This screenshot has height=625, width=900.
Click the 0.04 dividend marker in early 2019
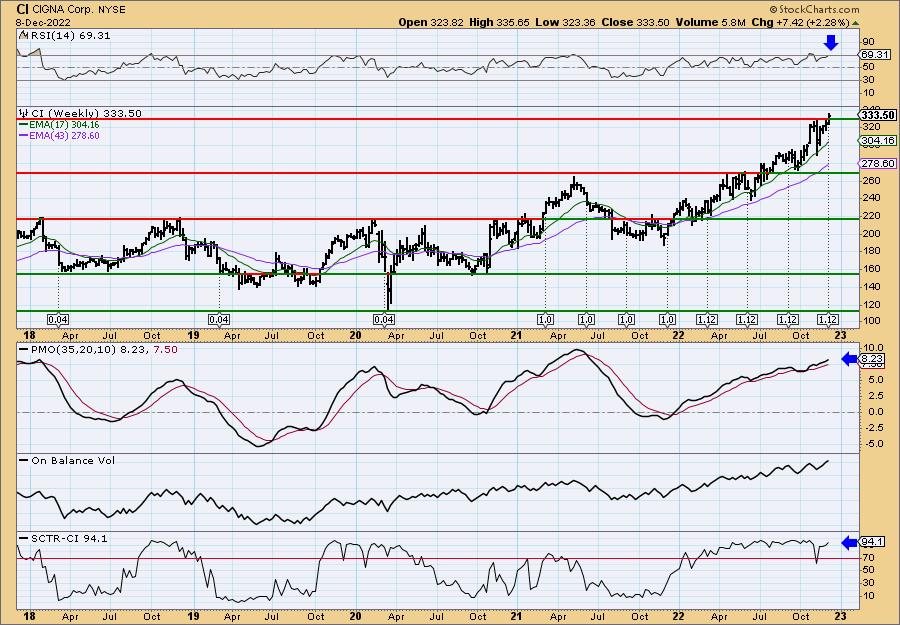click(219, 320)
